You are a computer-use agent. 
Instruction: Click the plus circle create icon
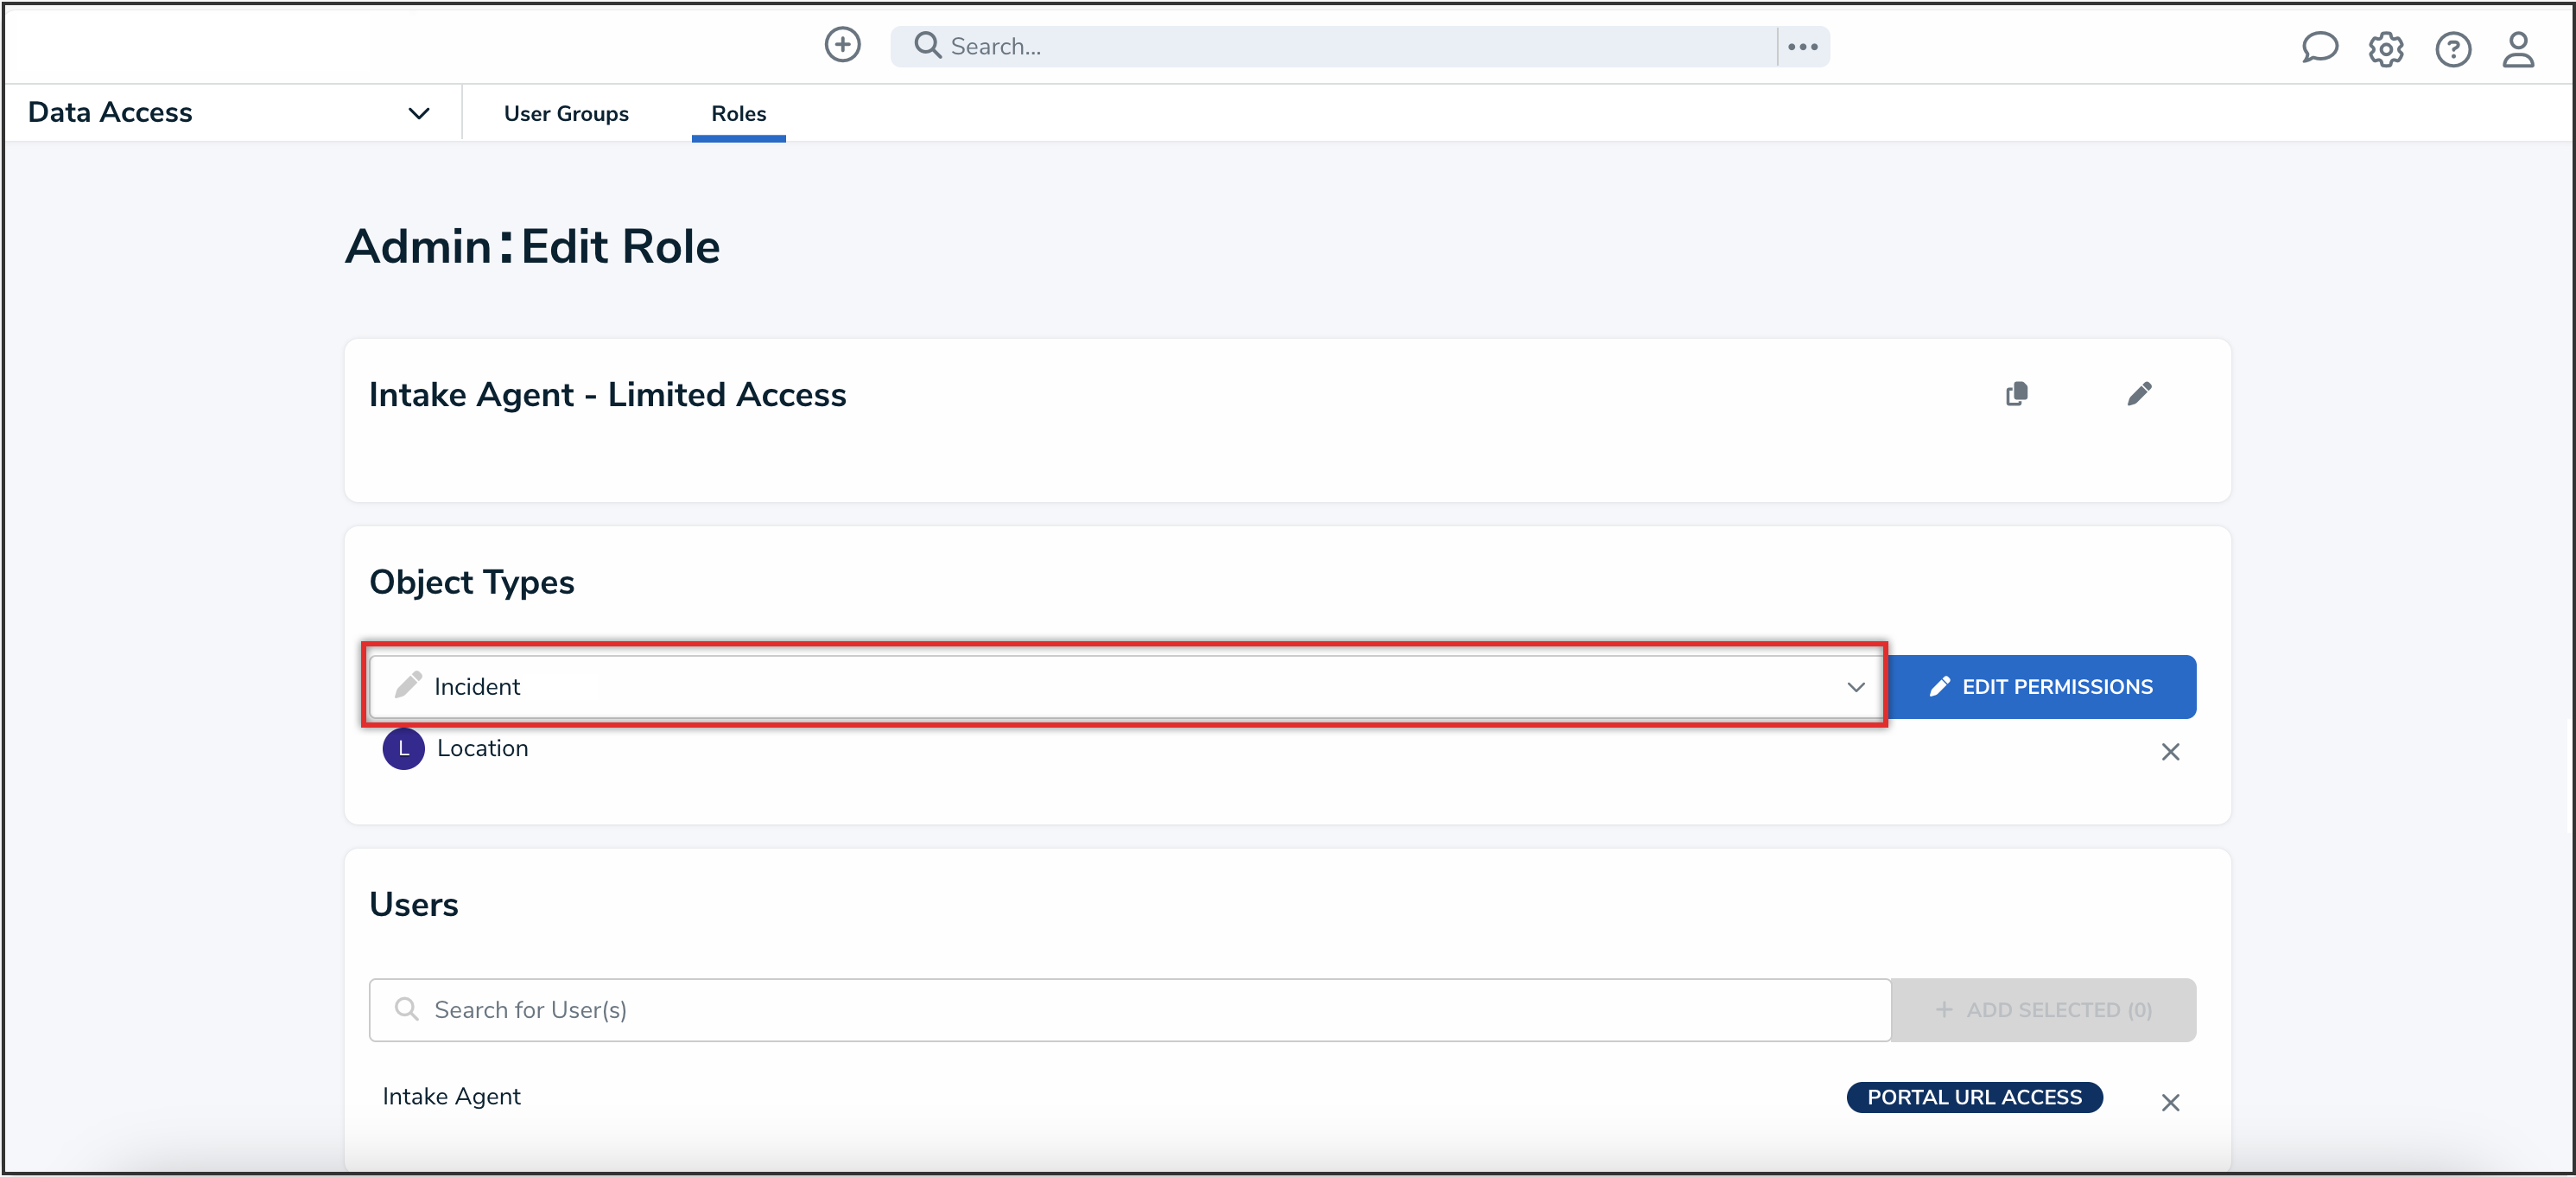click(842, 45)
